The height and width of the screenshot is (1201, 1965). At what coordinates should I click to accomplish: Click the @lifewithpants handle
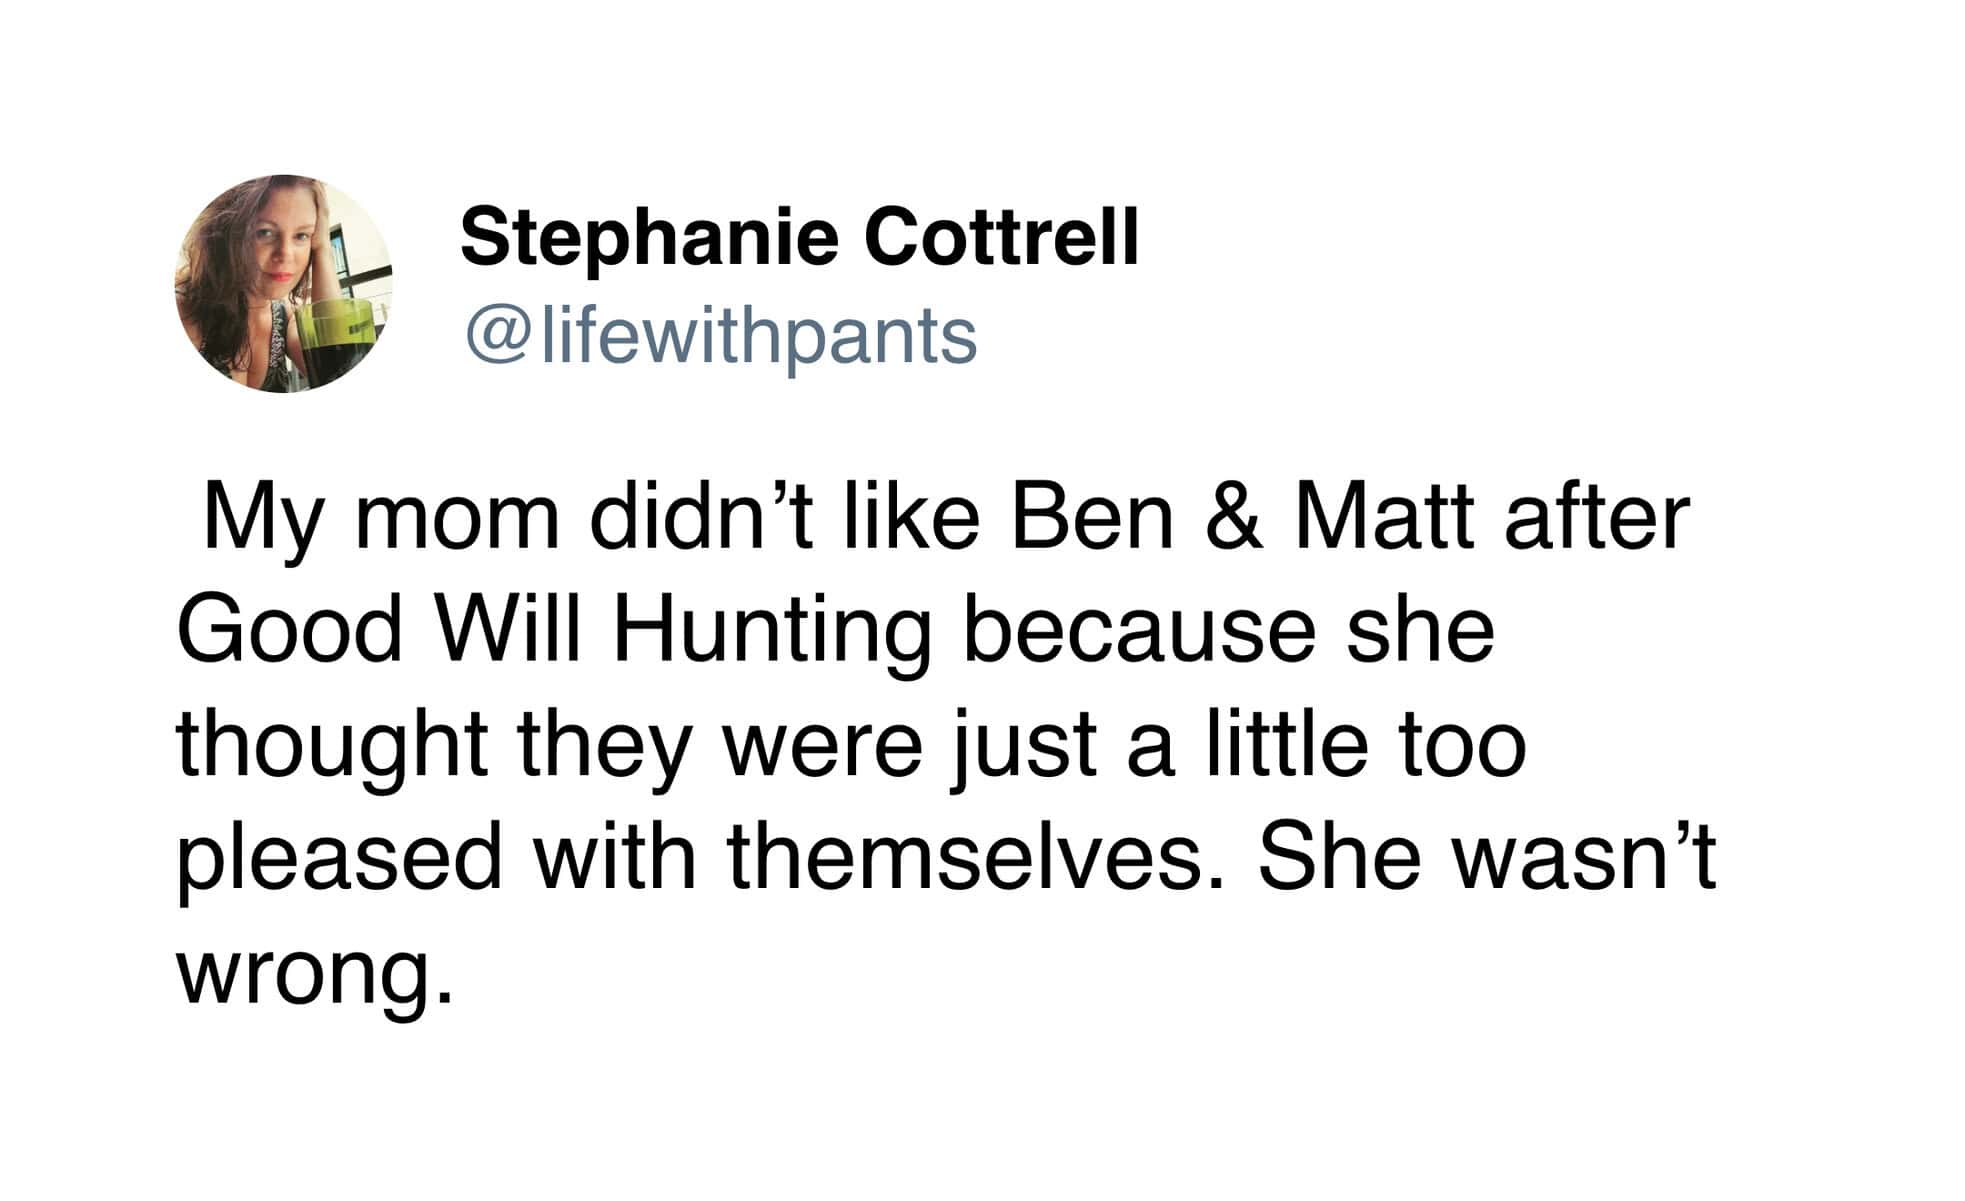[719, 336]
